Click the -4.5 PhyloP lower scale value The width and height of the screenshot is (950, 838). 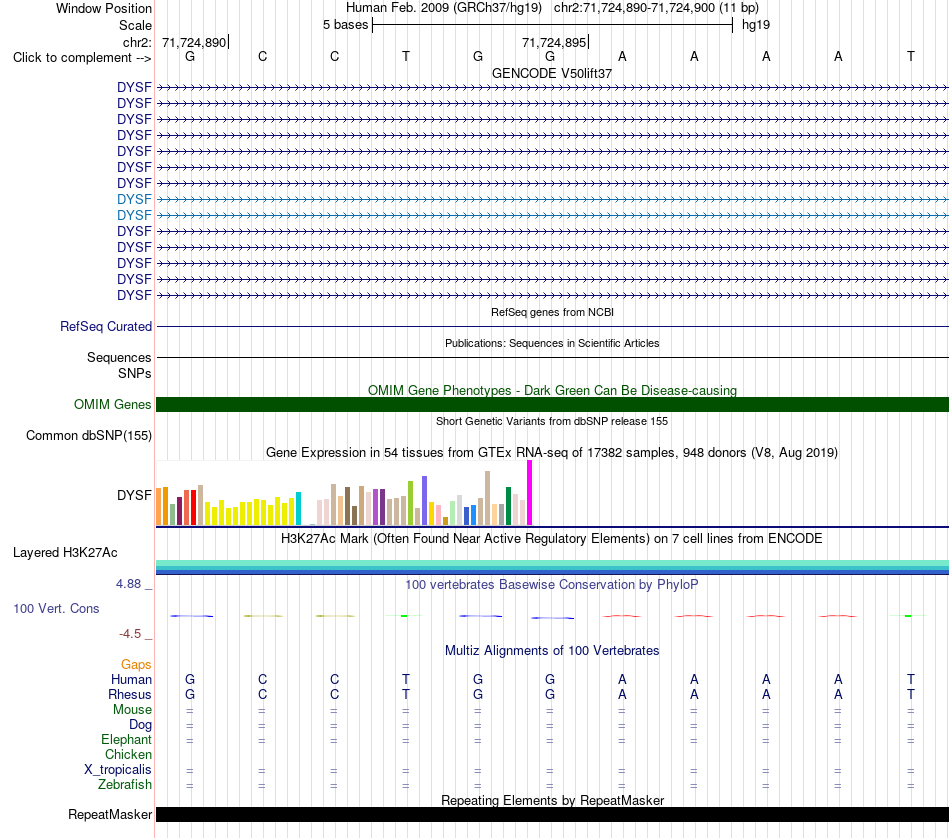(x=130, y=634)
